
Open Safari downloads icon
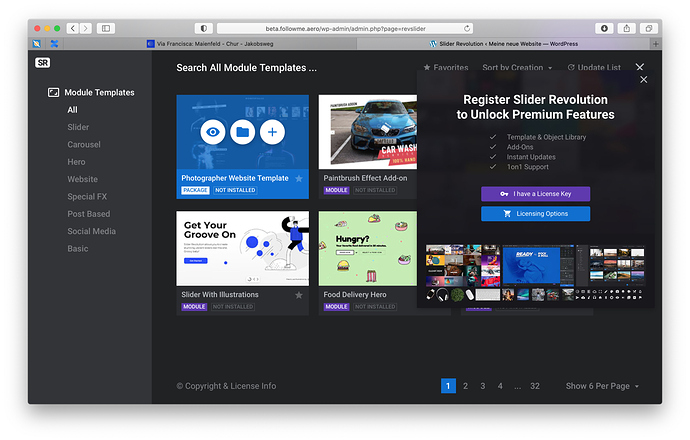[x=604, y=29]
